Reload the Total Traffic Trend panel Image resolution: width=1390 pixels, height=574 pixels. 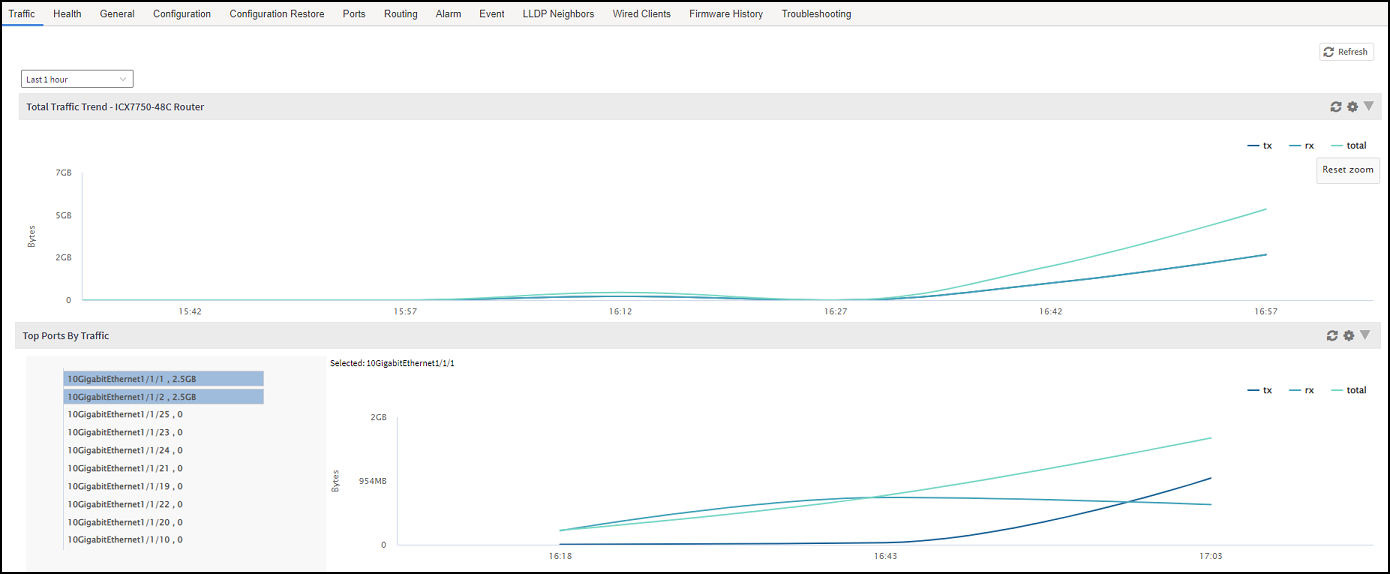pos(1335,107)
